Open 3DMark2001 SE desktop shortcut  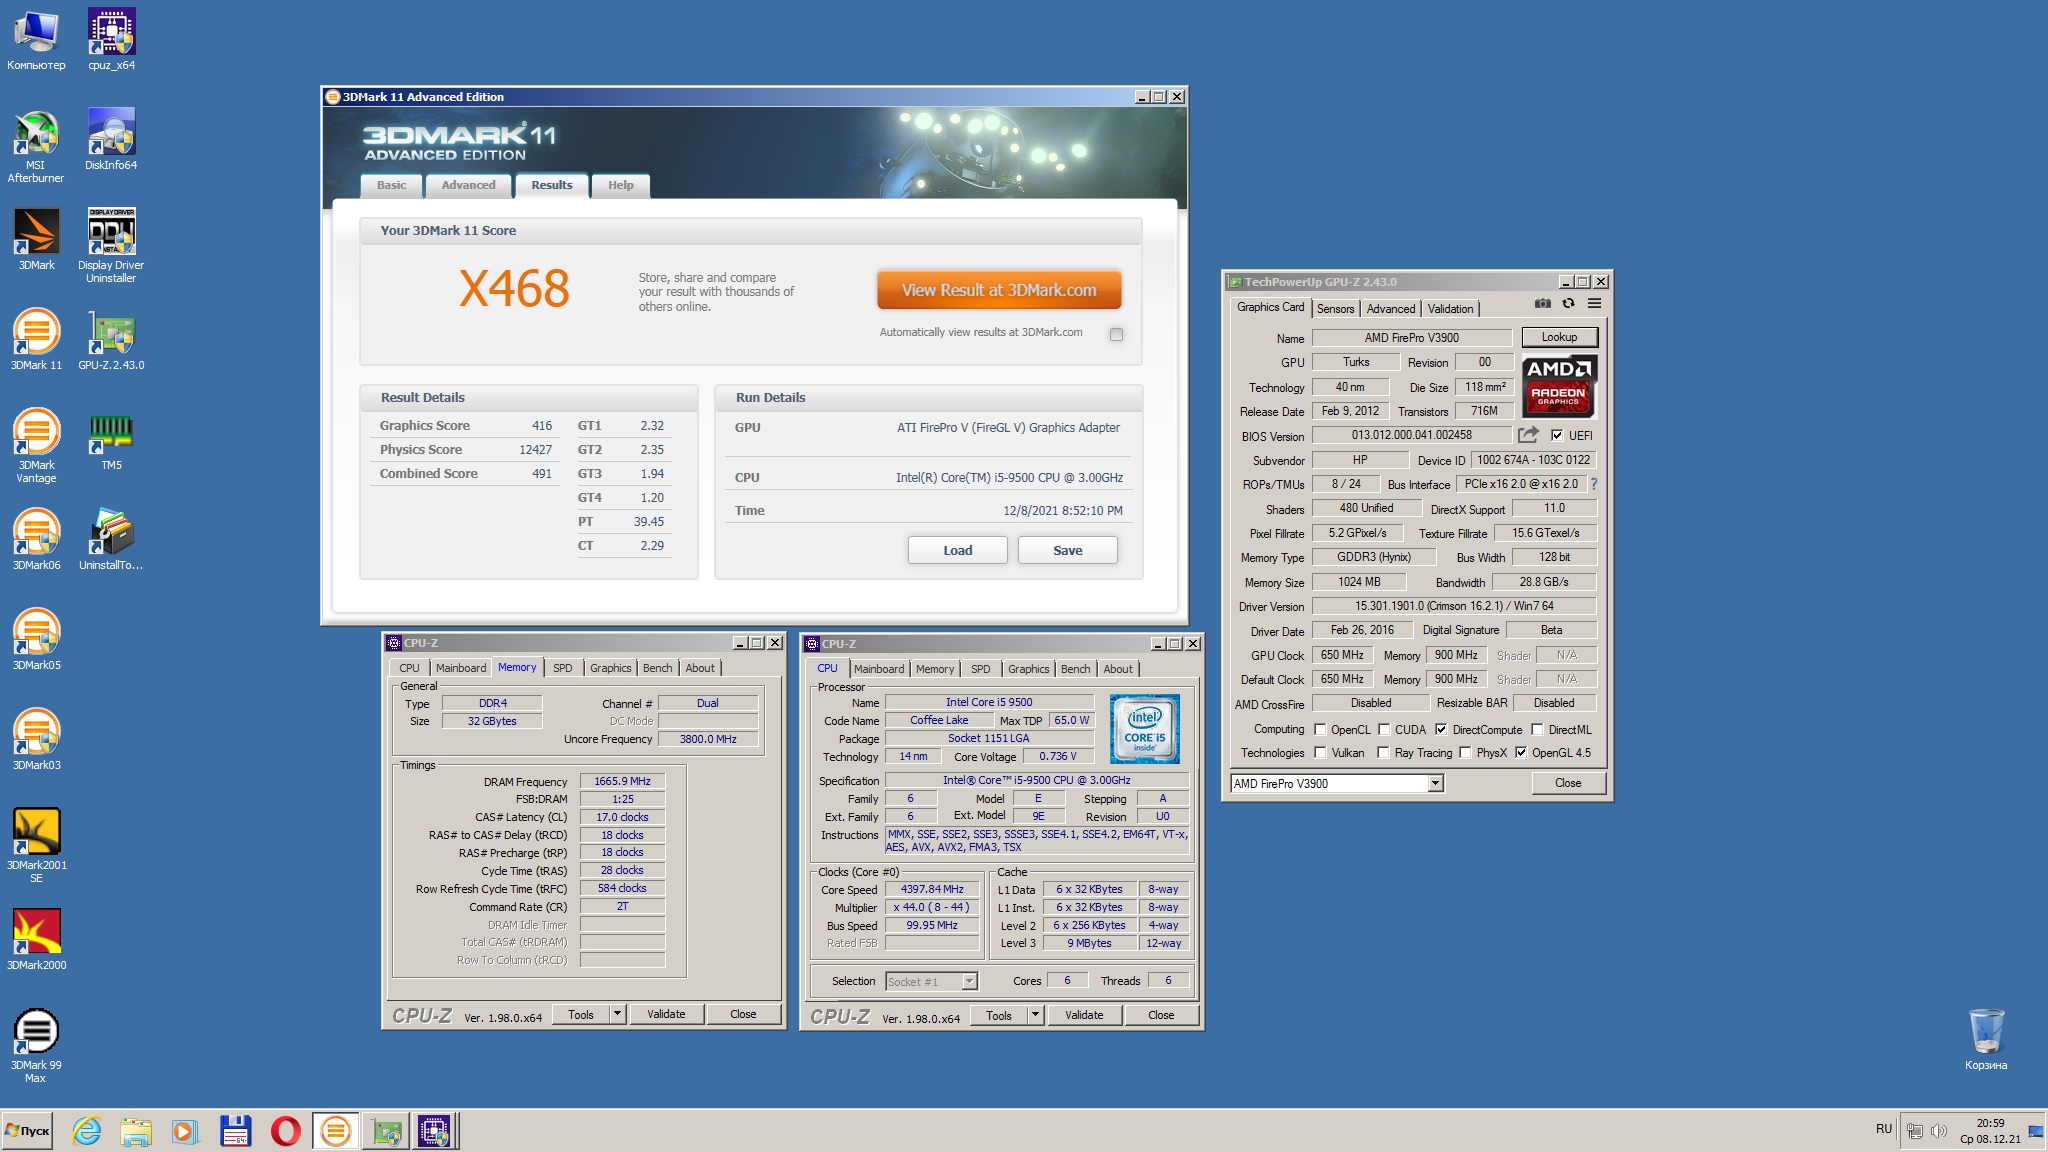pyautogui.click(x=36, y=846)
